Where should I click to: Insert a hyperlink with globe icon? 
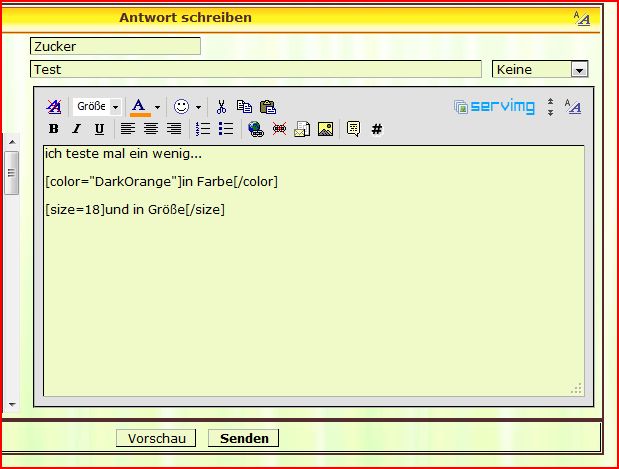pyautogui.click(x=255, y=129)
